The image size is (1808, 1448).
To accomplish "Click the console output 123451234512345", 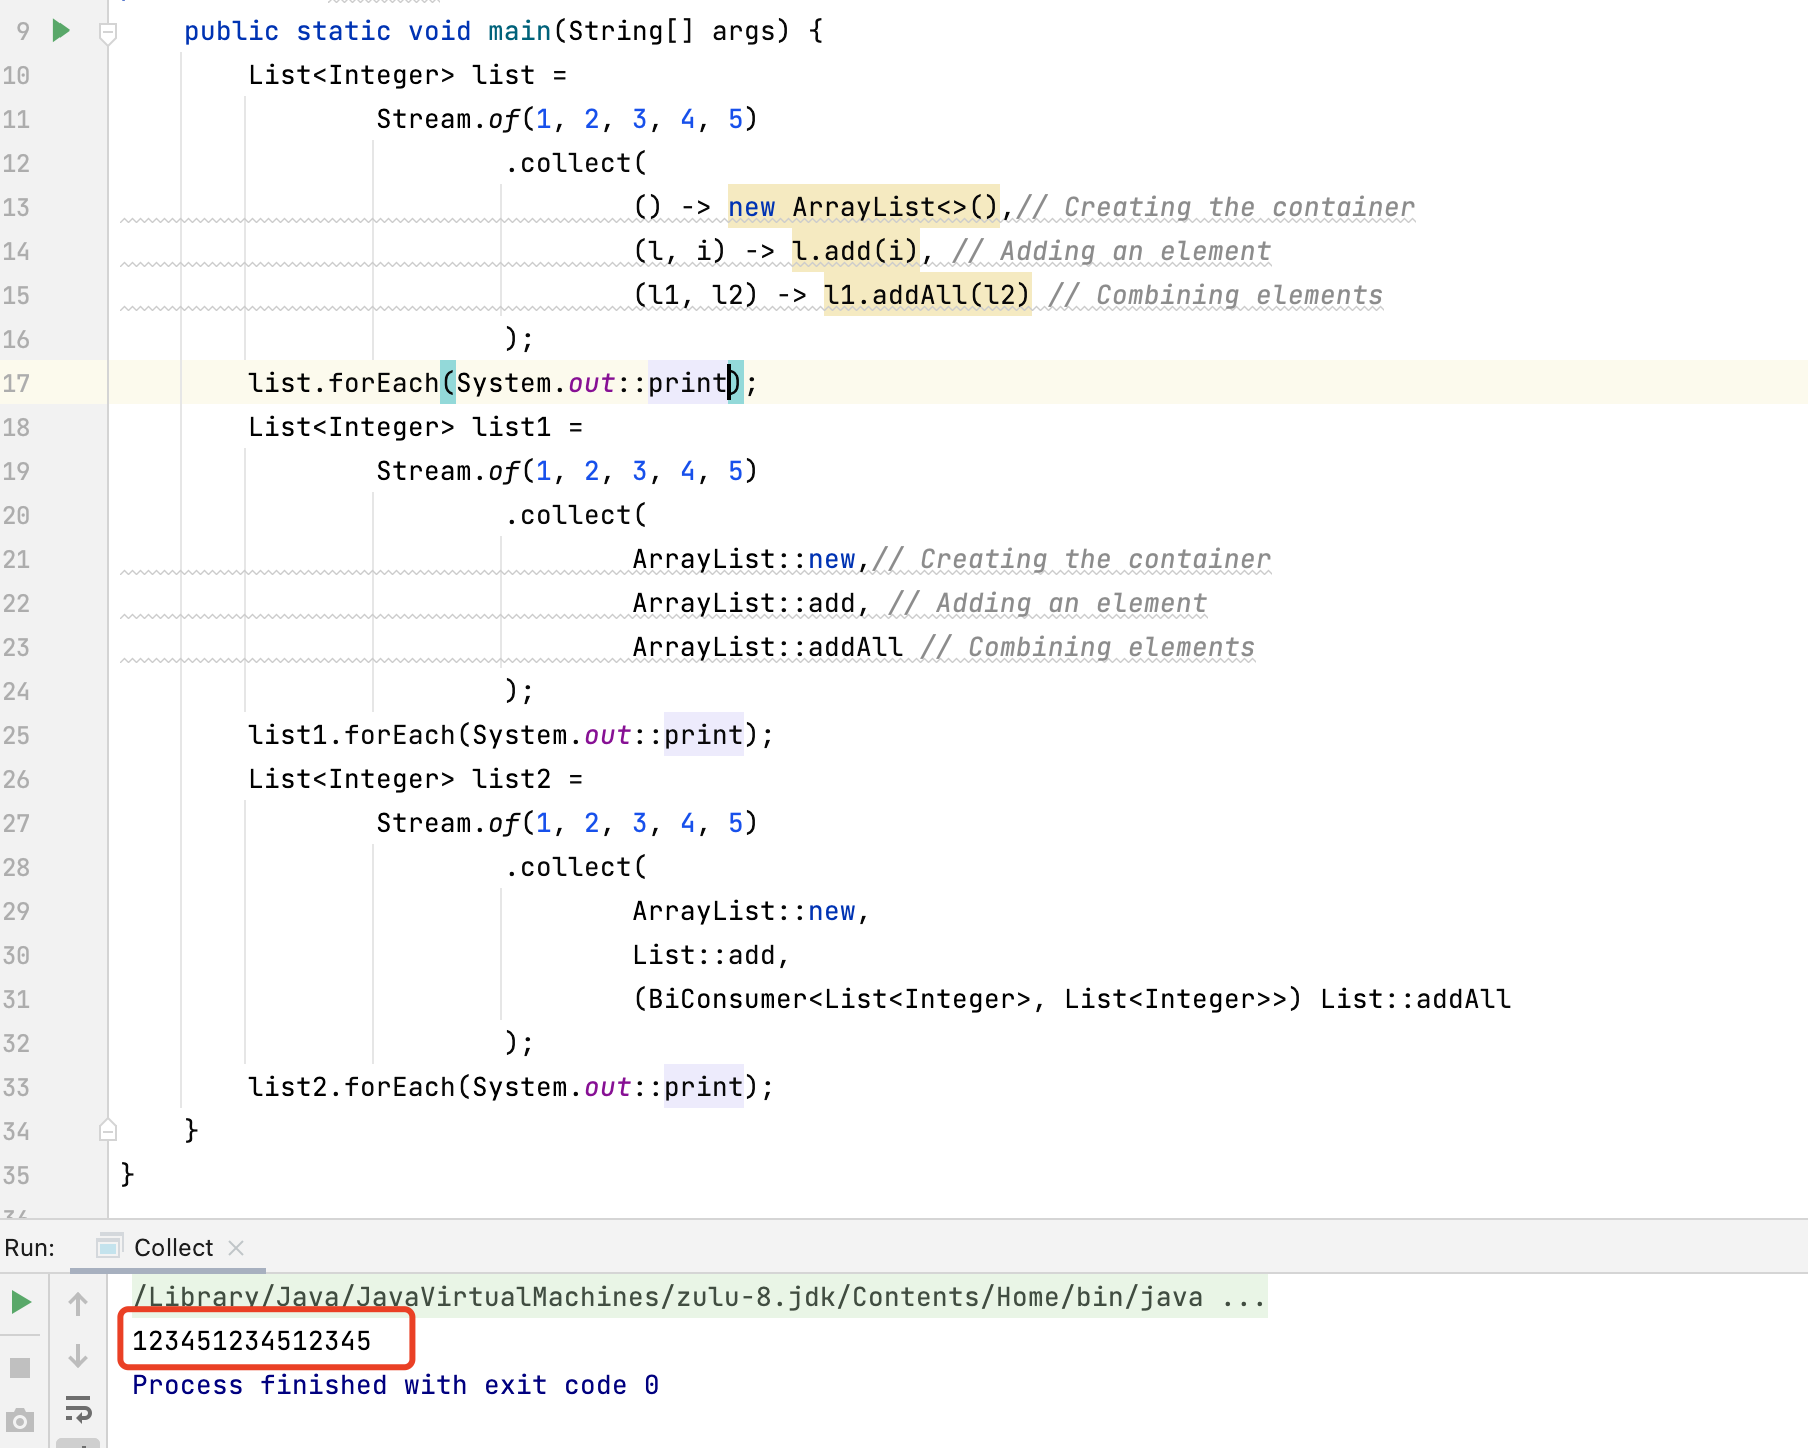I will click(251, 1341).
